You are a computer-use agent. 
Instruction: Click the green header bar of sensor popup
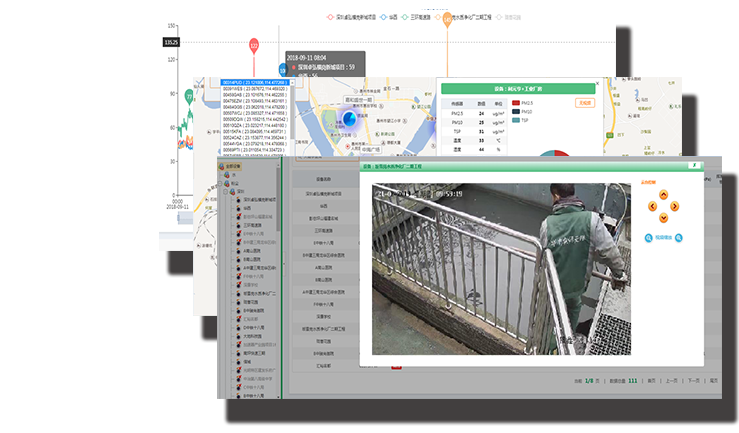point(518,89)
